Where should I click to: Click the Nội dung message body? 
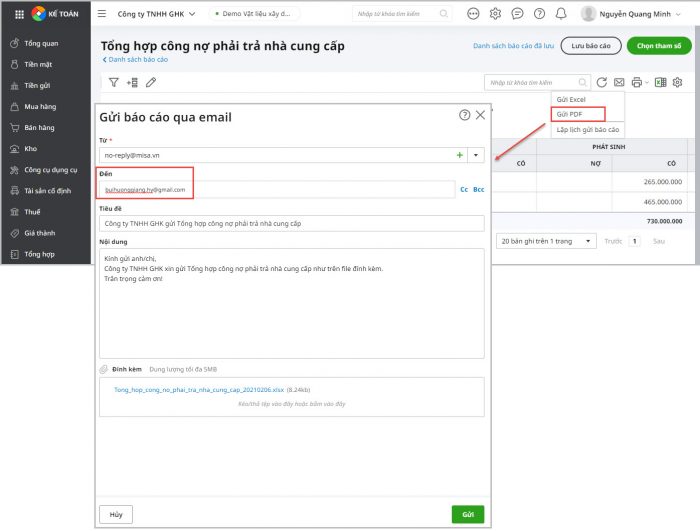[292, 303]
